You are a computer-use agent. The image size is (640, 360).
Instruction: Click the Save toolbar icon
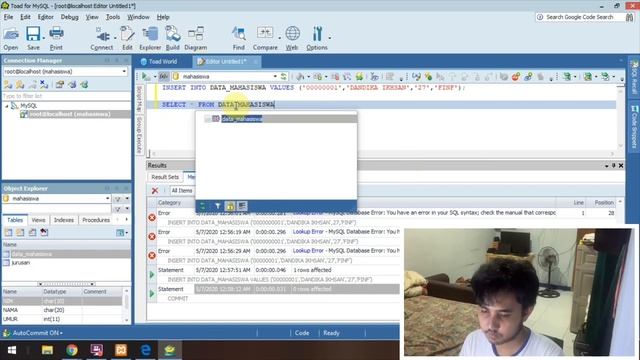(33, 38)
